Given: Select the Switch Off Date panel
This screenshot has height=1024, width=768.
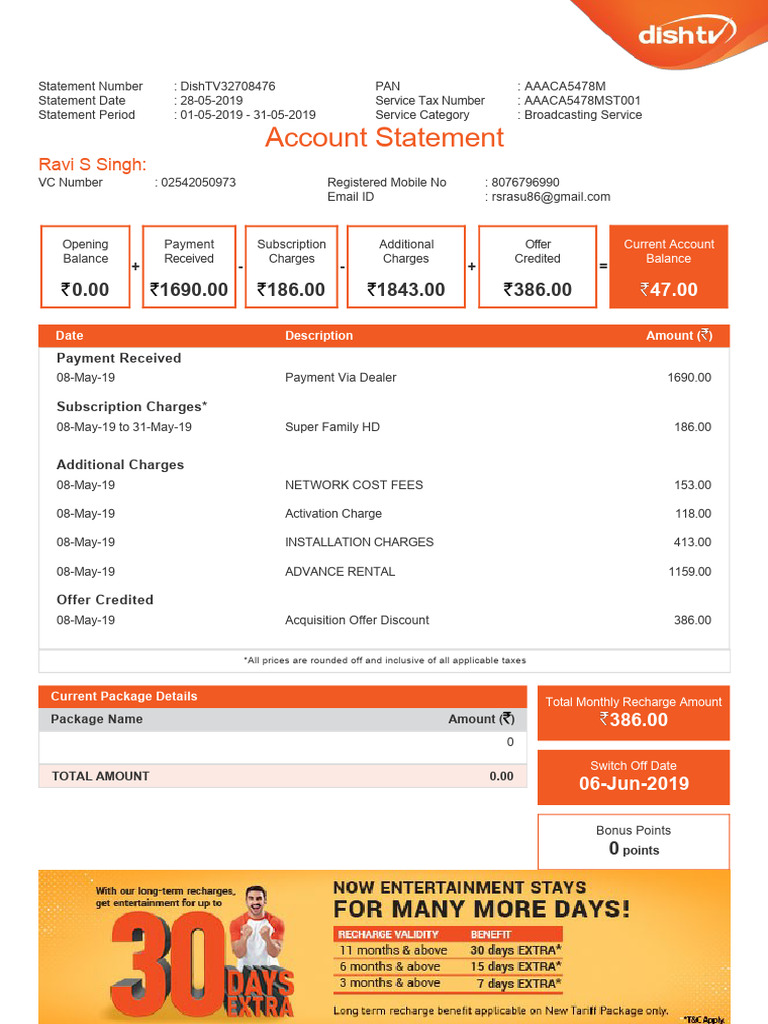Looking at the screenshot, I should click(x=633, y=776).
